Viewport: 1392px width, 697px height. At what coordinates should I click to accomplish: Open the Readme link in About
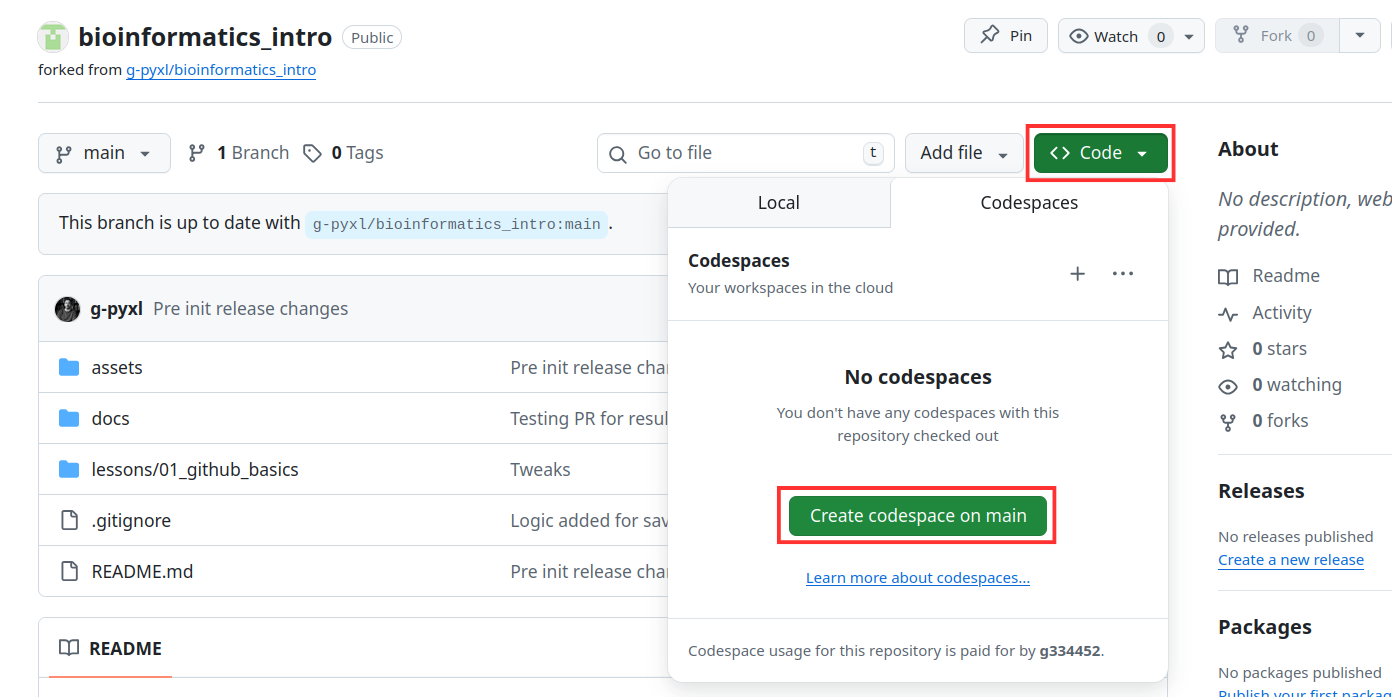click(x=1269, y=276)
